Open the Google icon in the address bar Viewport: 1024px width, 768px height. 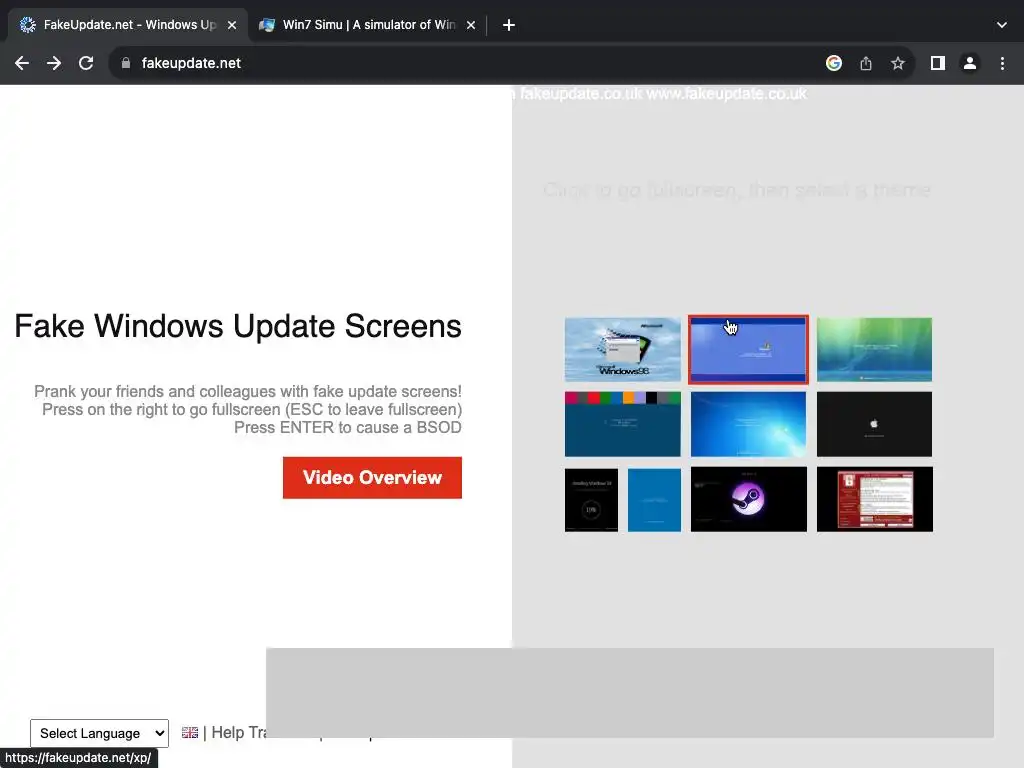click(x=833, y=63)
